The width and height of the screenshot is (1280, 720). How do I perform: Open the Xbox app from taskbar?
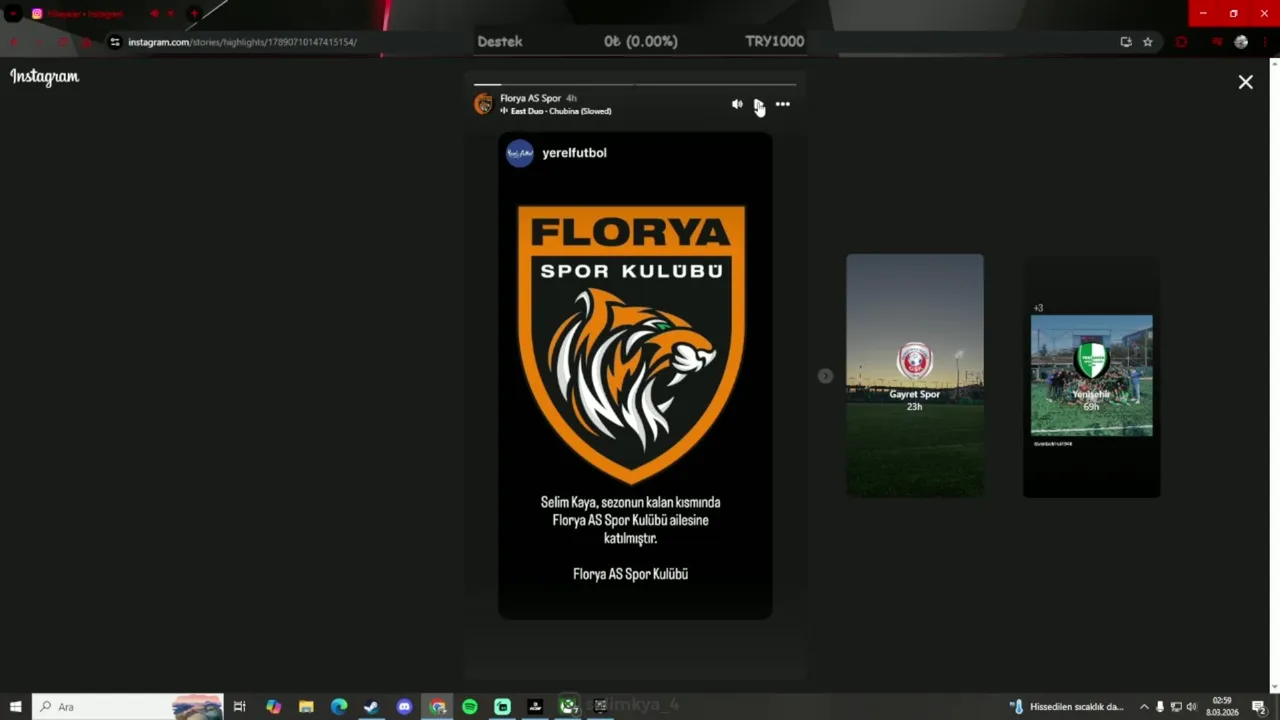(x=568, y=706)
